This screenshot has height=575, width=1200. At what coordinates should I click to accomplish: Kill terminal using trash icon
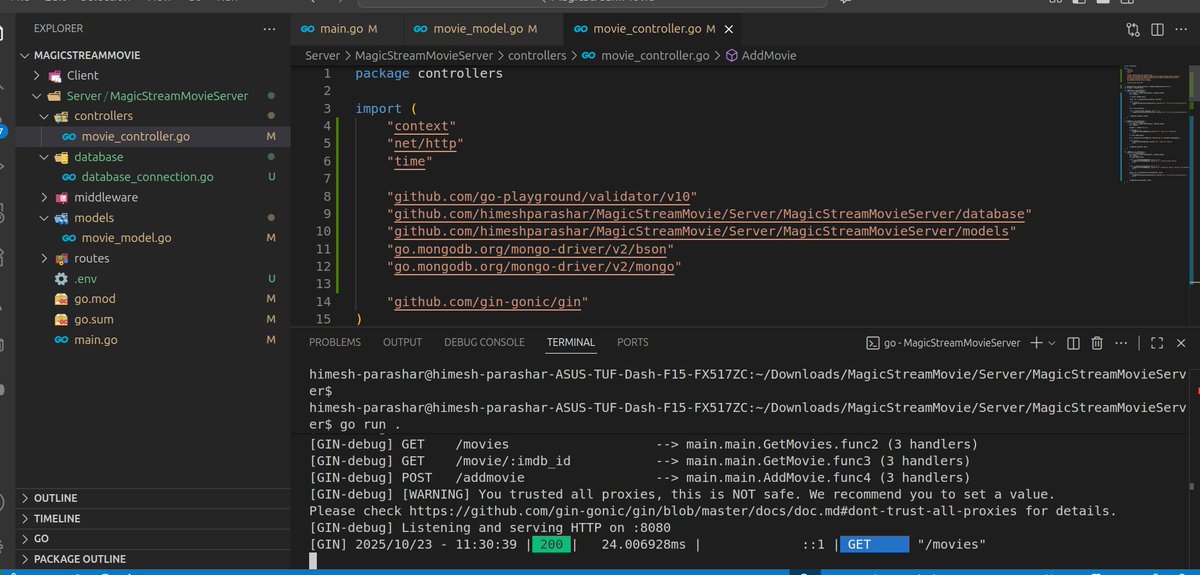click(x=1097, y=342)
